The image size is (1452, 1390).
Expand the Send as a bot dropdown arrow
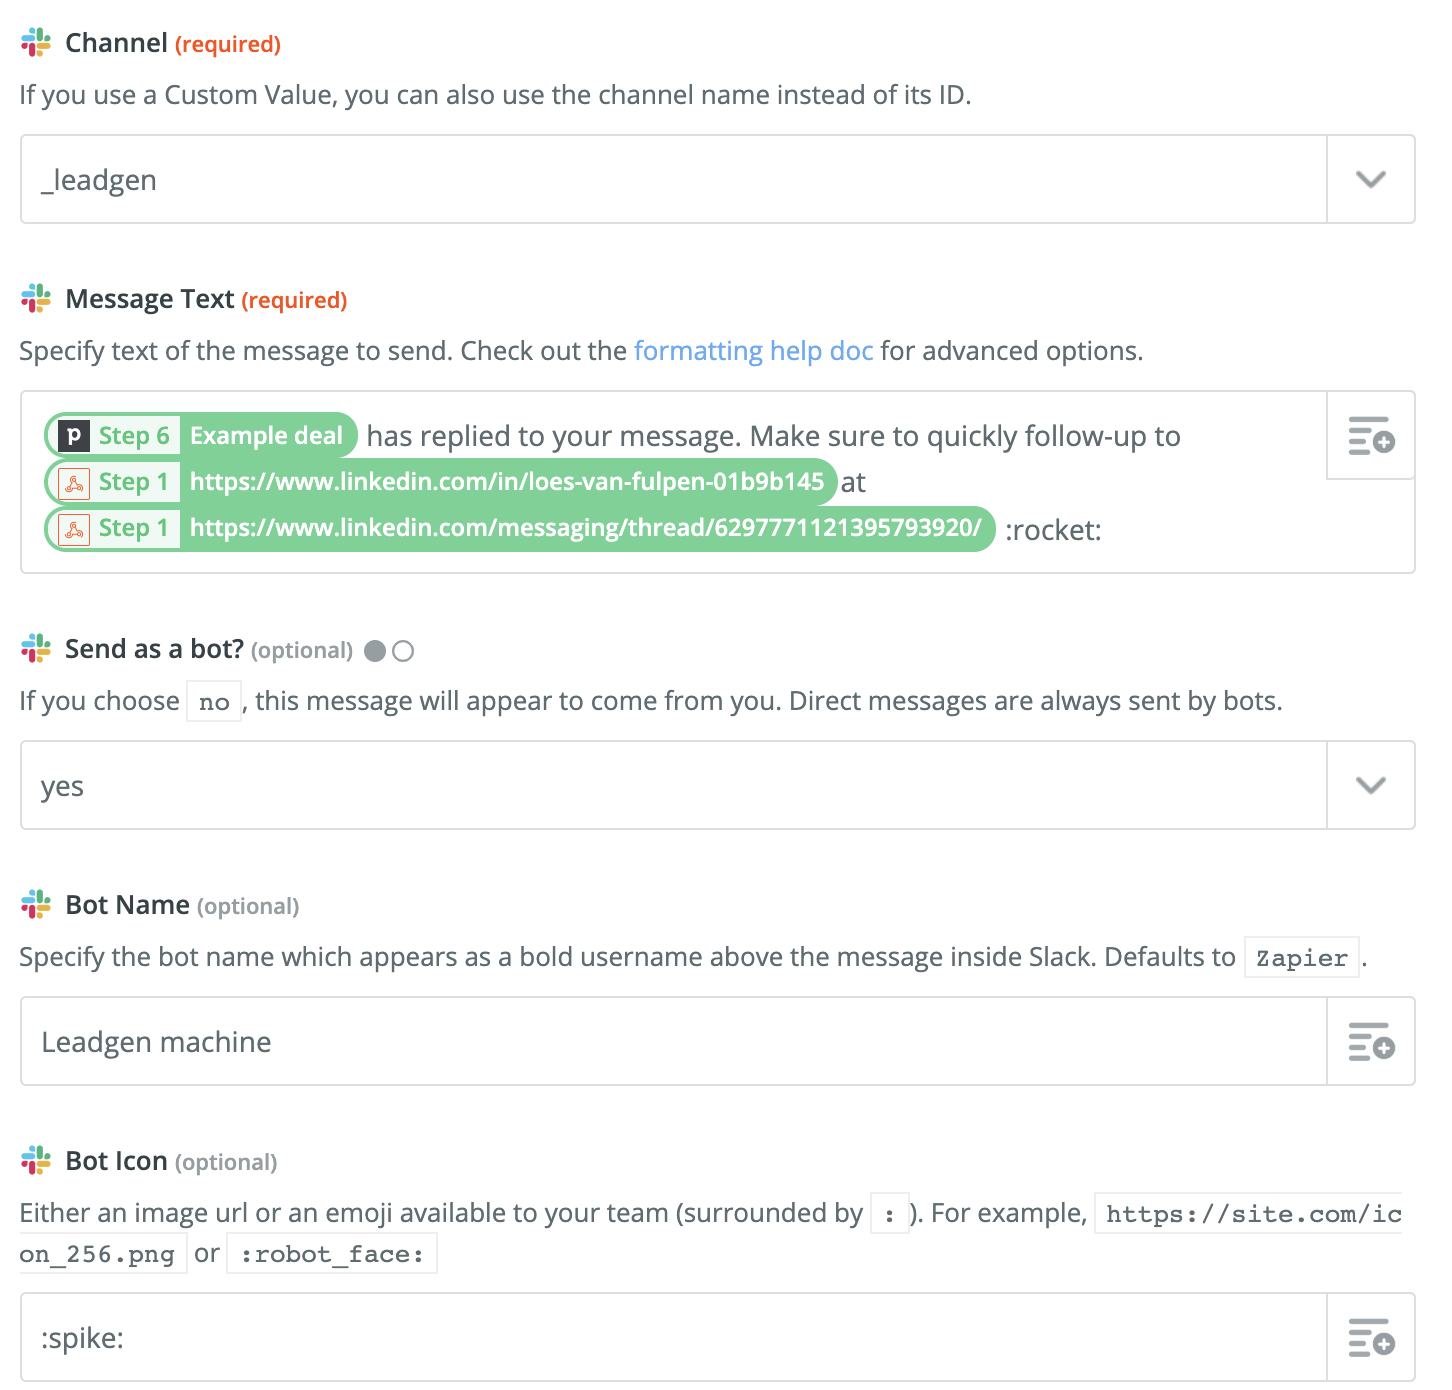(1371, 785)
